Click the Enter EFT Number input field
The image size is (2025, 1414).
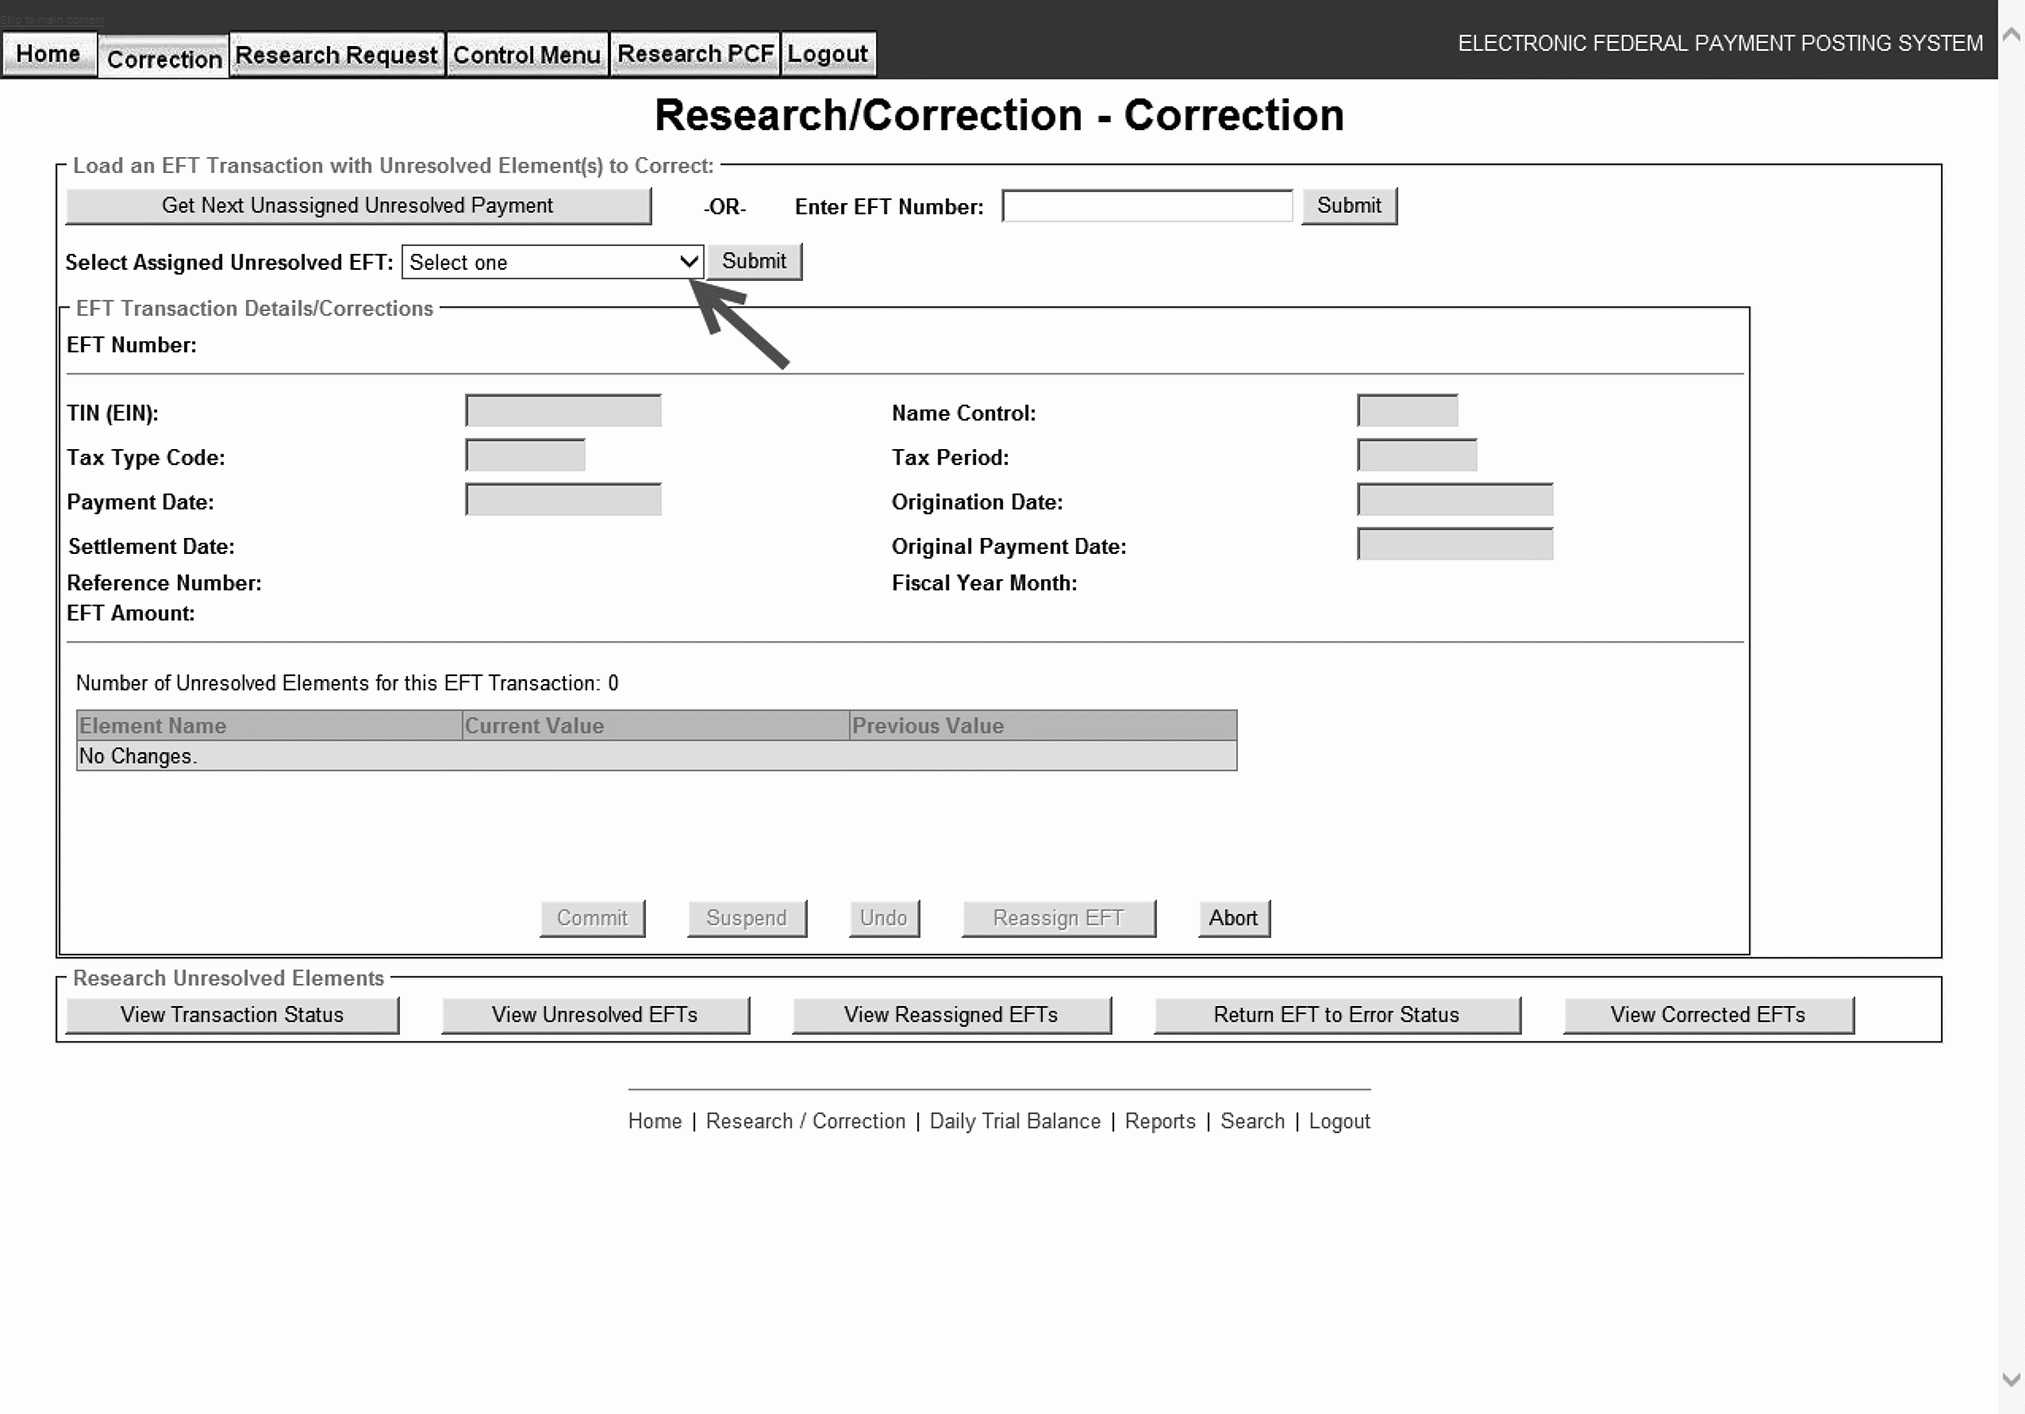(x=1146, y=206)
